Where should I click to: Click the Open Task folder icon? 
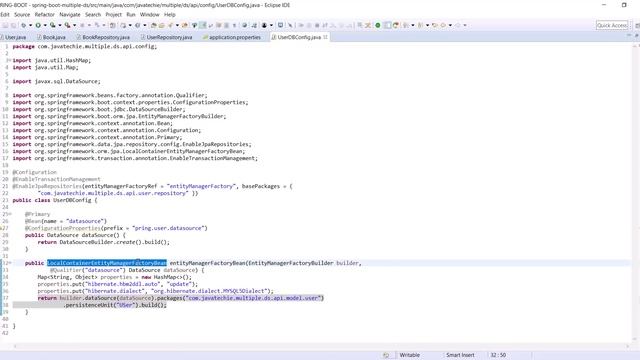click(161, 25)
